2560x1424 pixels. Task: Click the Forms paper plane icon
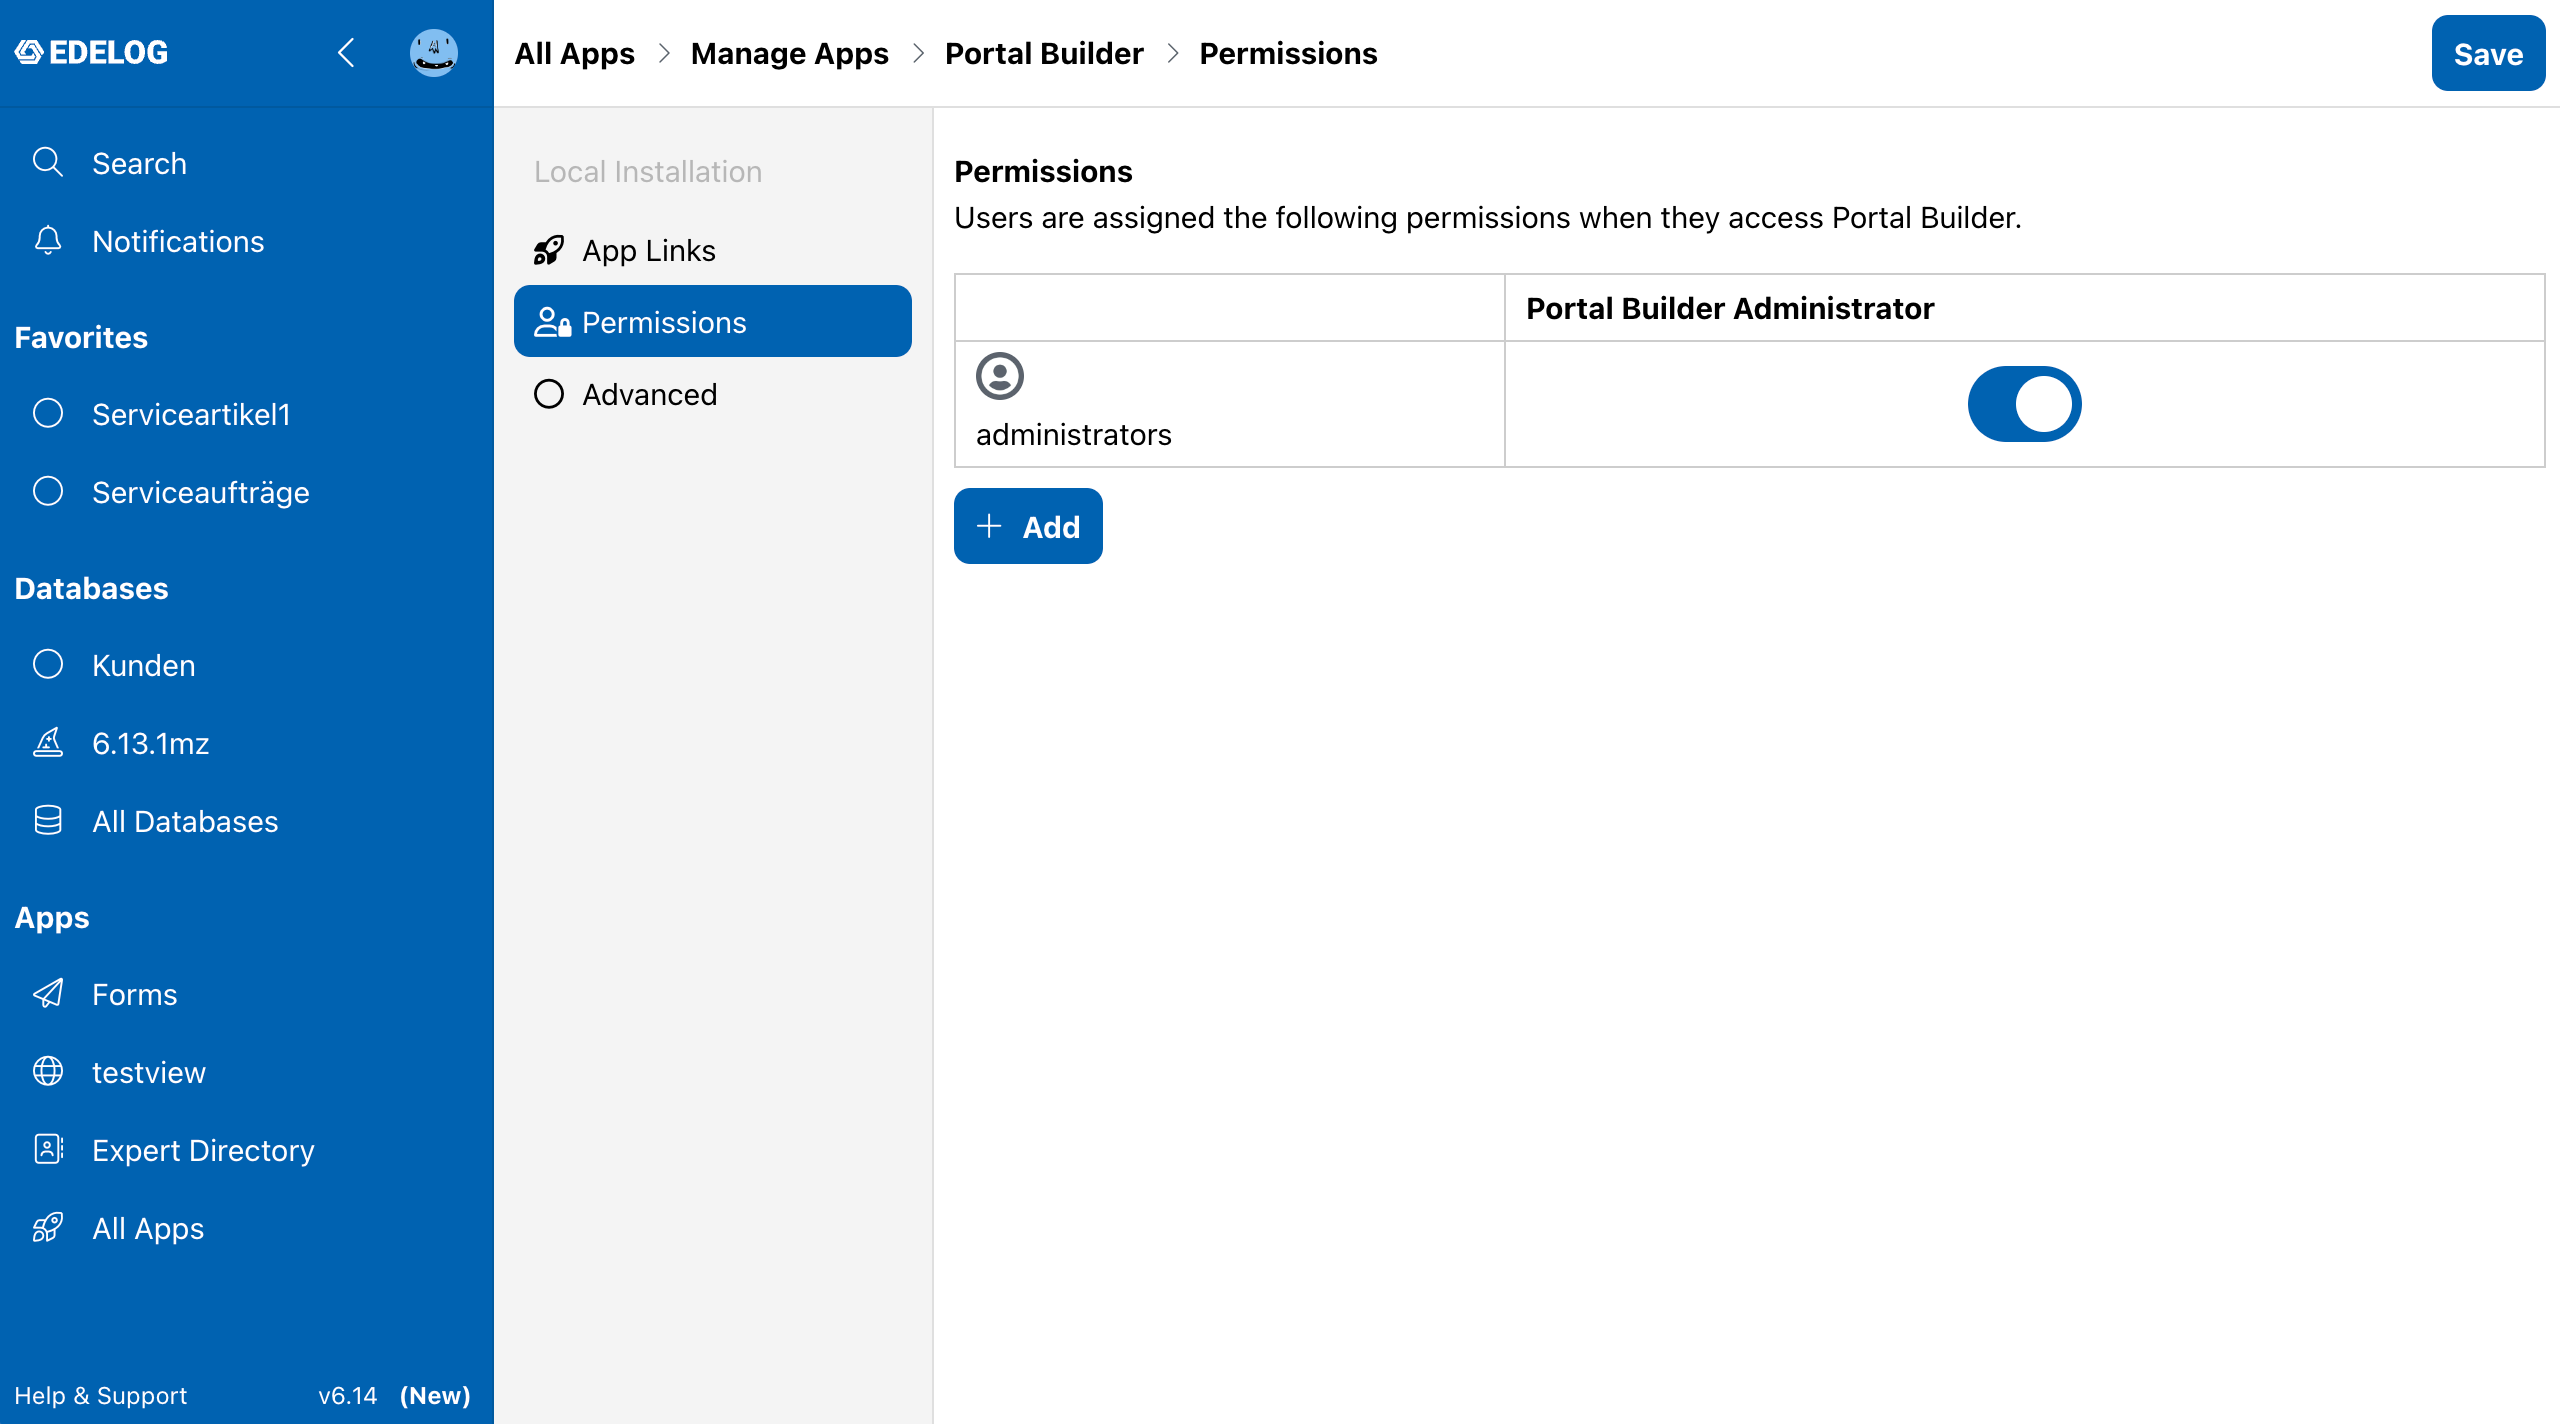pos(48,993)
